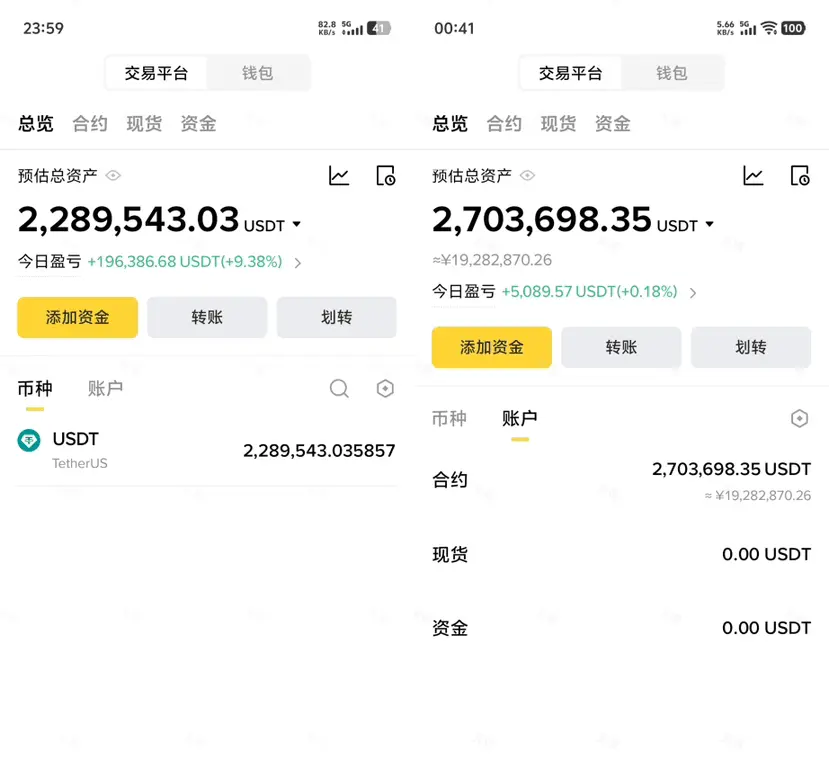Screen dimensions: 829x782
Task: Switch to 钱包 toggle in right screen
Action: [x=672, y=72]
